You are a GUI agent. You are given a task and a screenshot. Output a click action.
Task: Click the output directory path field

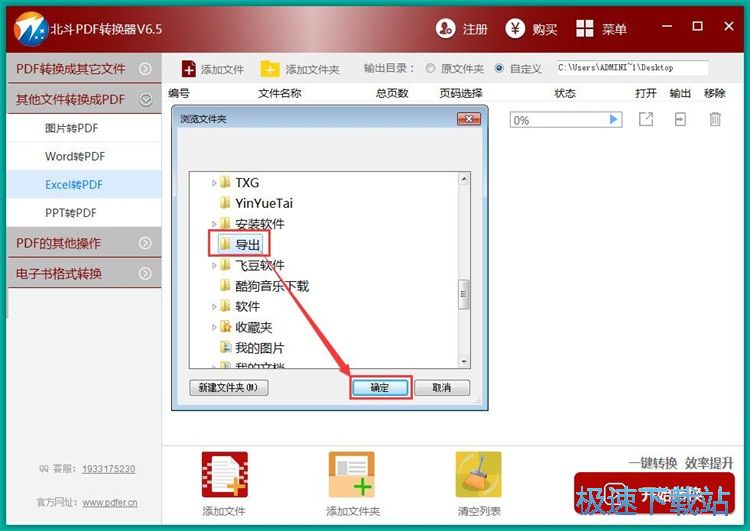coord(632,68)
